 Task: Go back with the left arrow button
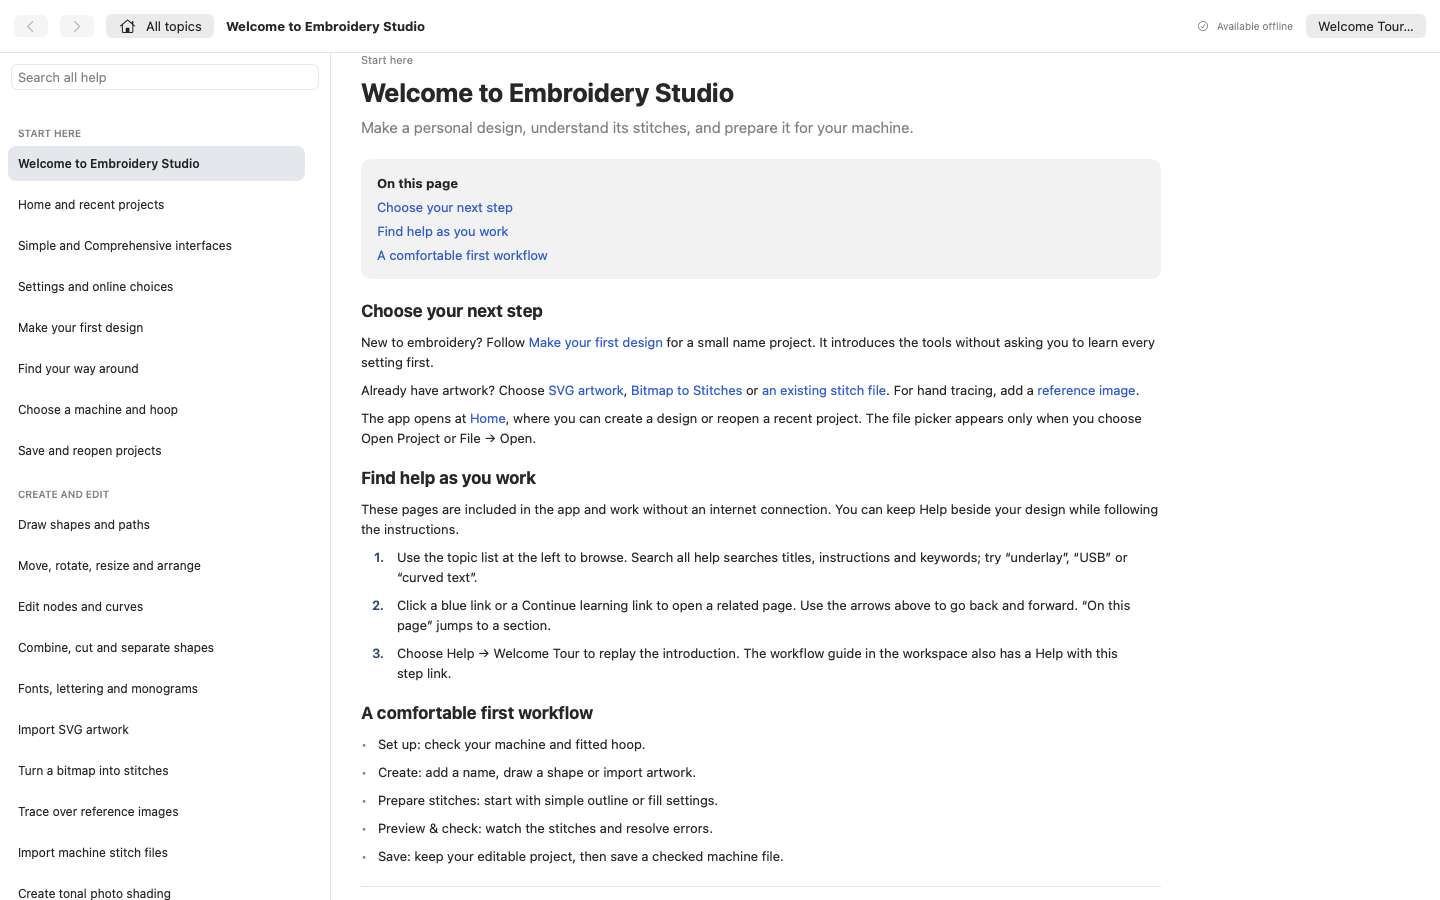[x=31, y=26]
